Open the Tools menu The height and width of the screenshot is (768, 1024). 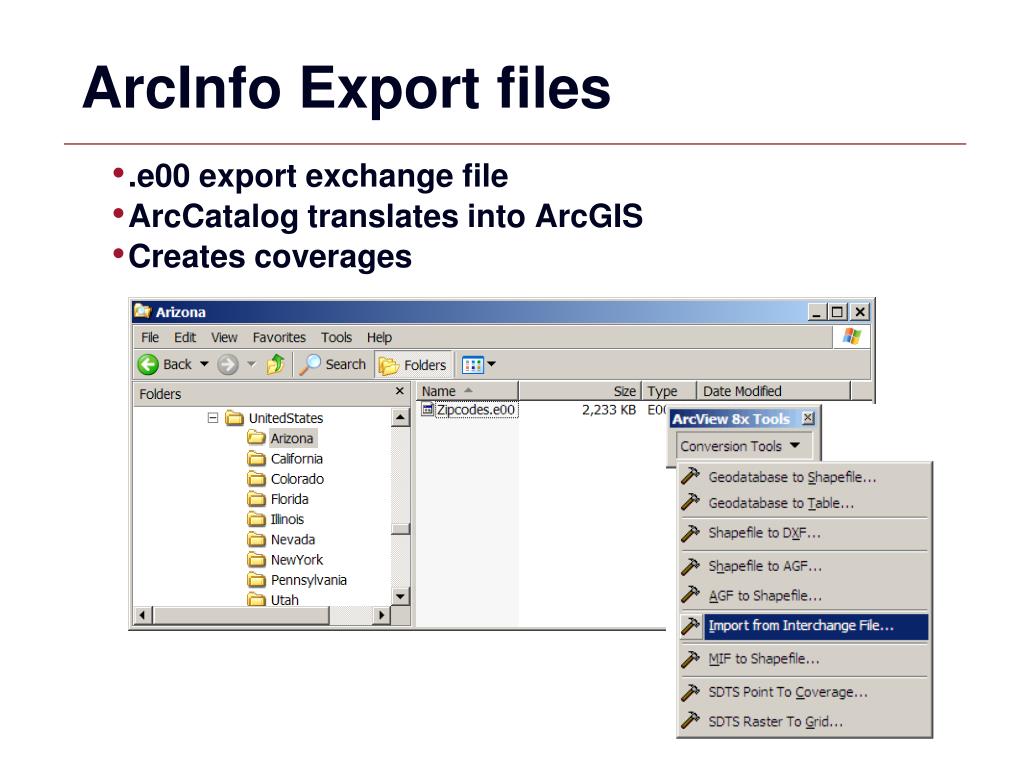[336, 337]
